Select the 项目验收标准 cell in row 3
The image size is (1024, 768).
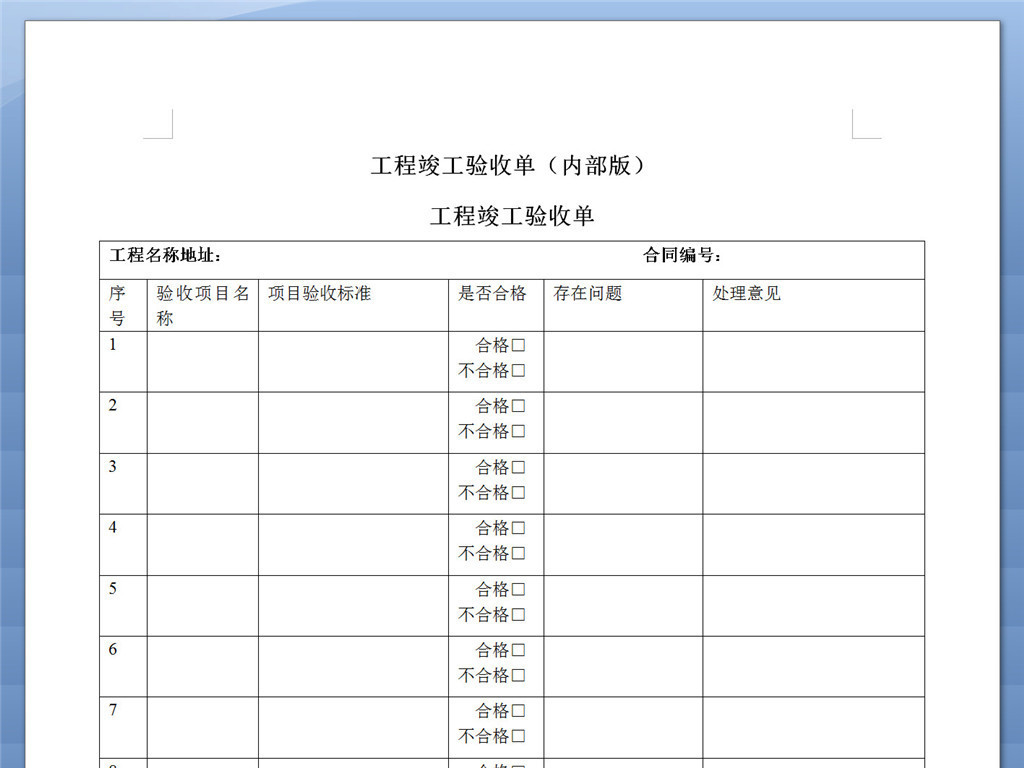tap(353, 483)
